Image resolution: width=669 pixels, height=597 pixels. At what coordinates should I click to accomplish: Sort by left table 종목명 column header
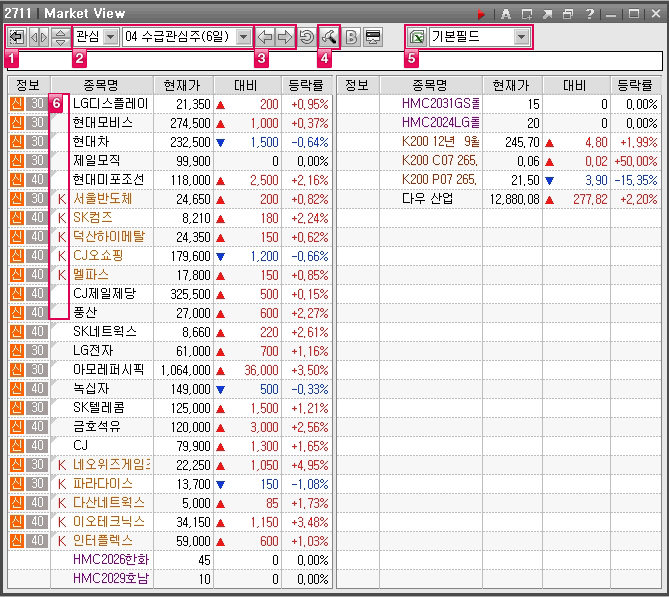pyautogui.click(x=102, y=85)
